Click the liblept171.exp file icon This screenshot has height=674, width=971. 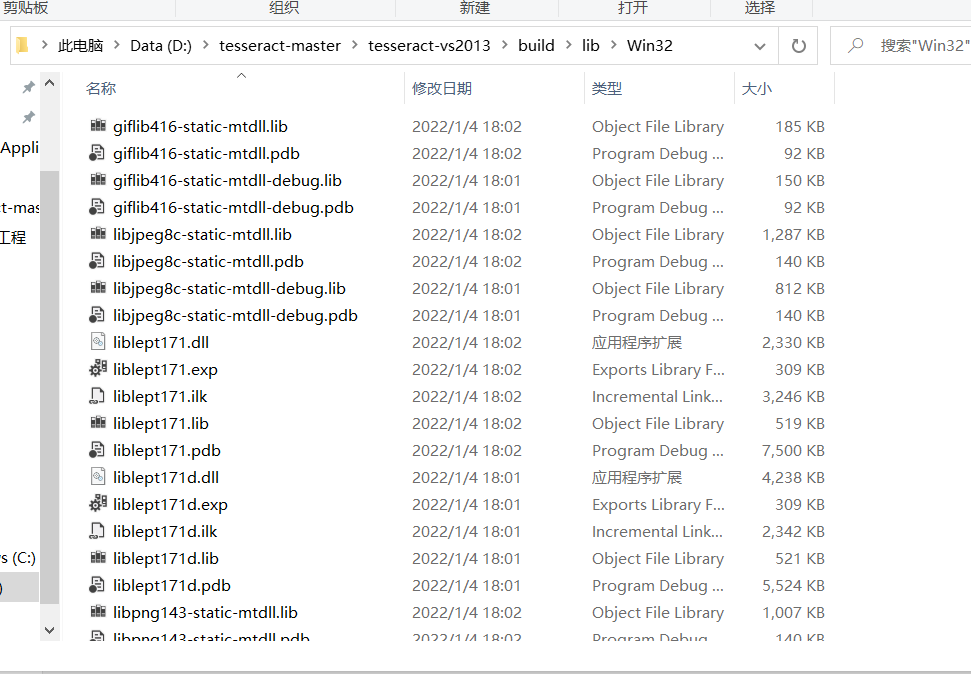coord(98,370)
